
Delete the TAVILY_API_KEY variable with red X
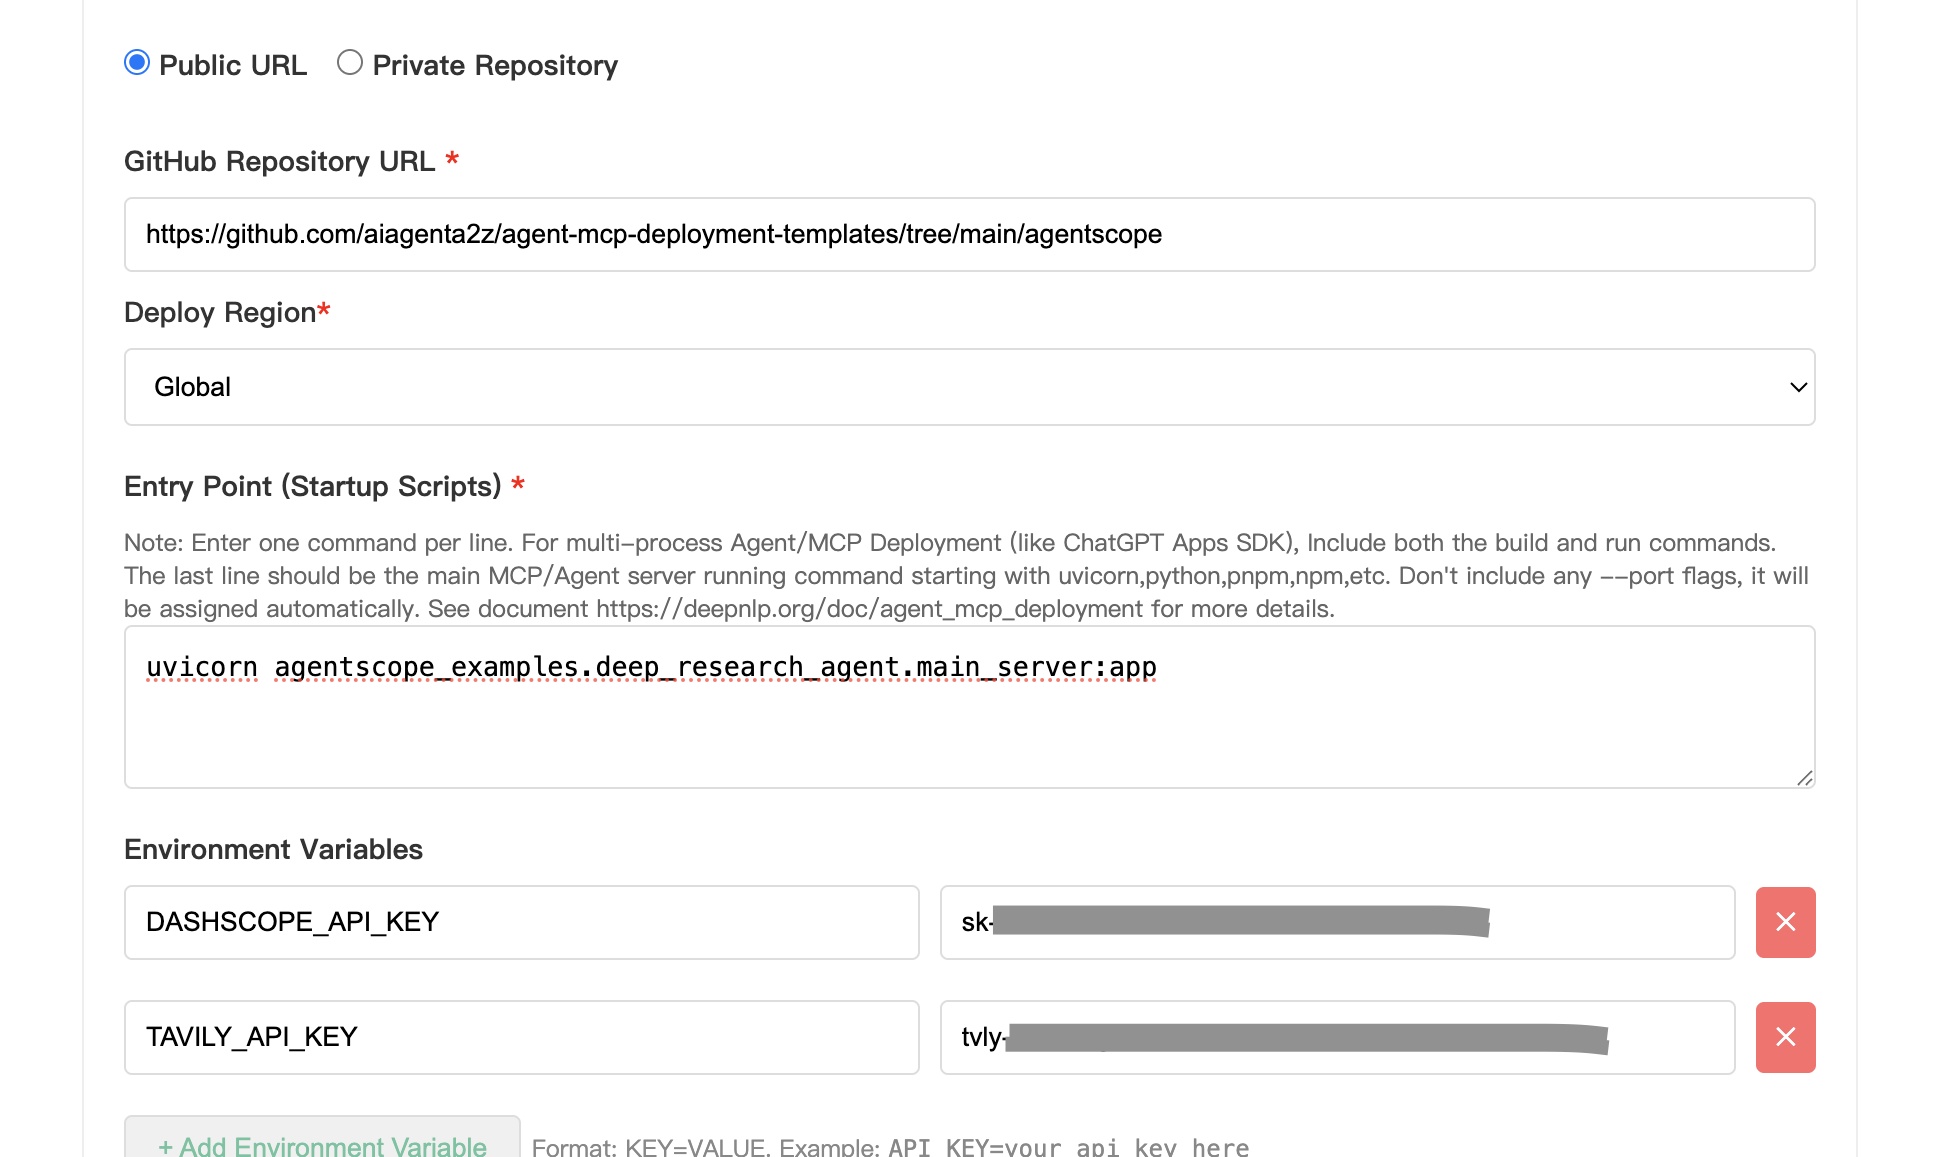[1785, 1037]
